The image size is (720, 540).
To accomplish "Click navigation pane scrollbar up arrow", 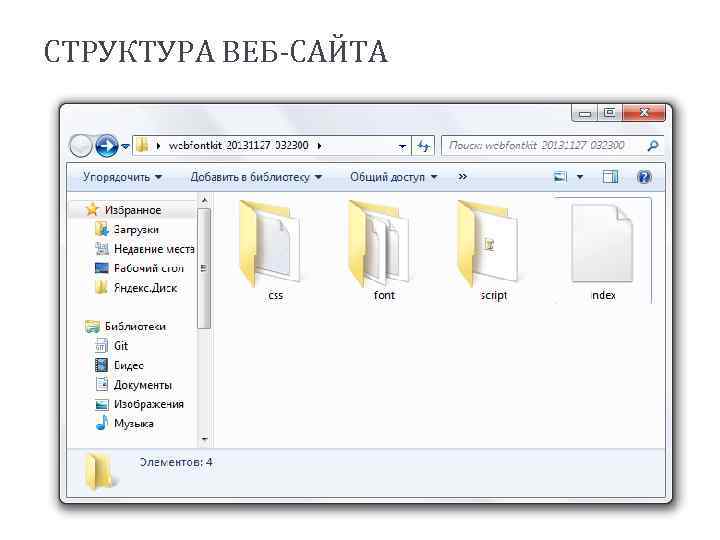I will coord(204,201).
